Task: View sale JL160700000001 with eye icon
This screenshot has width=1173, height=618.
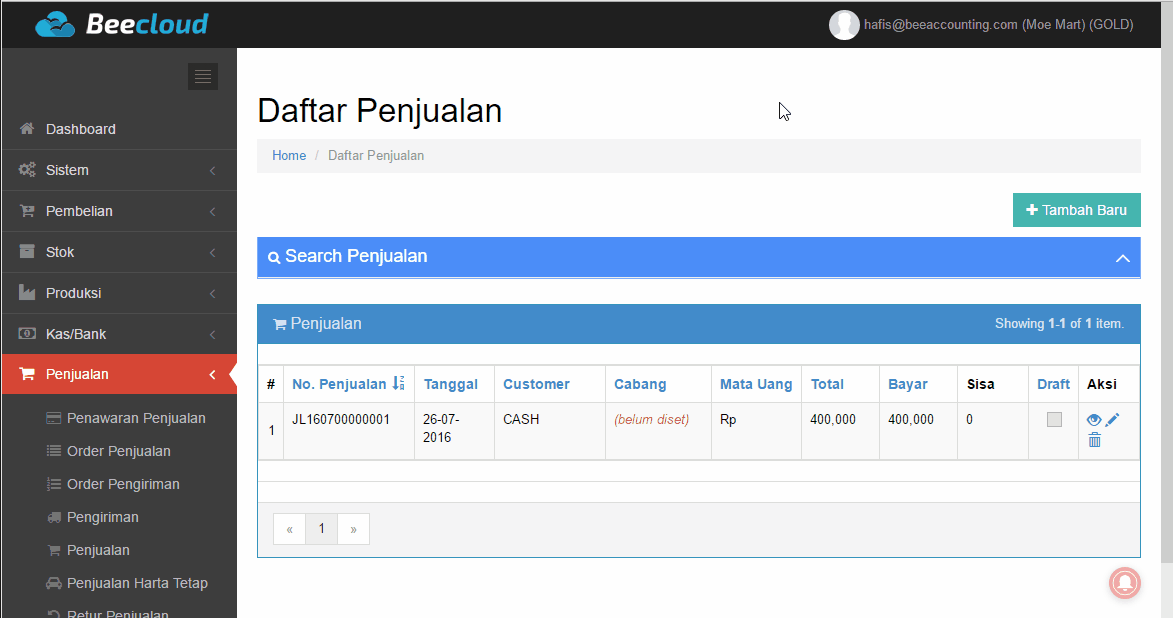Action: click(1094, 420)
